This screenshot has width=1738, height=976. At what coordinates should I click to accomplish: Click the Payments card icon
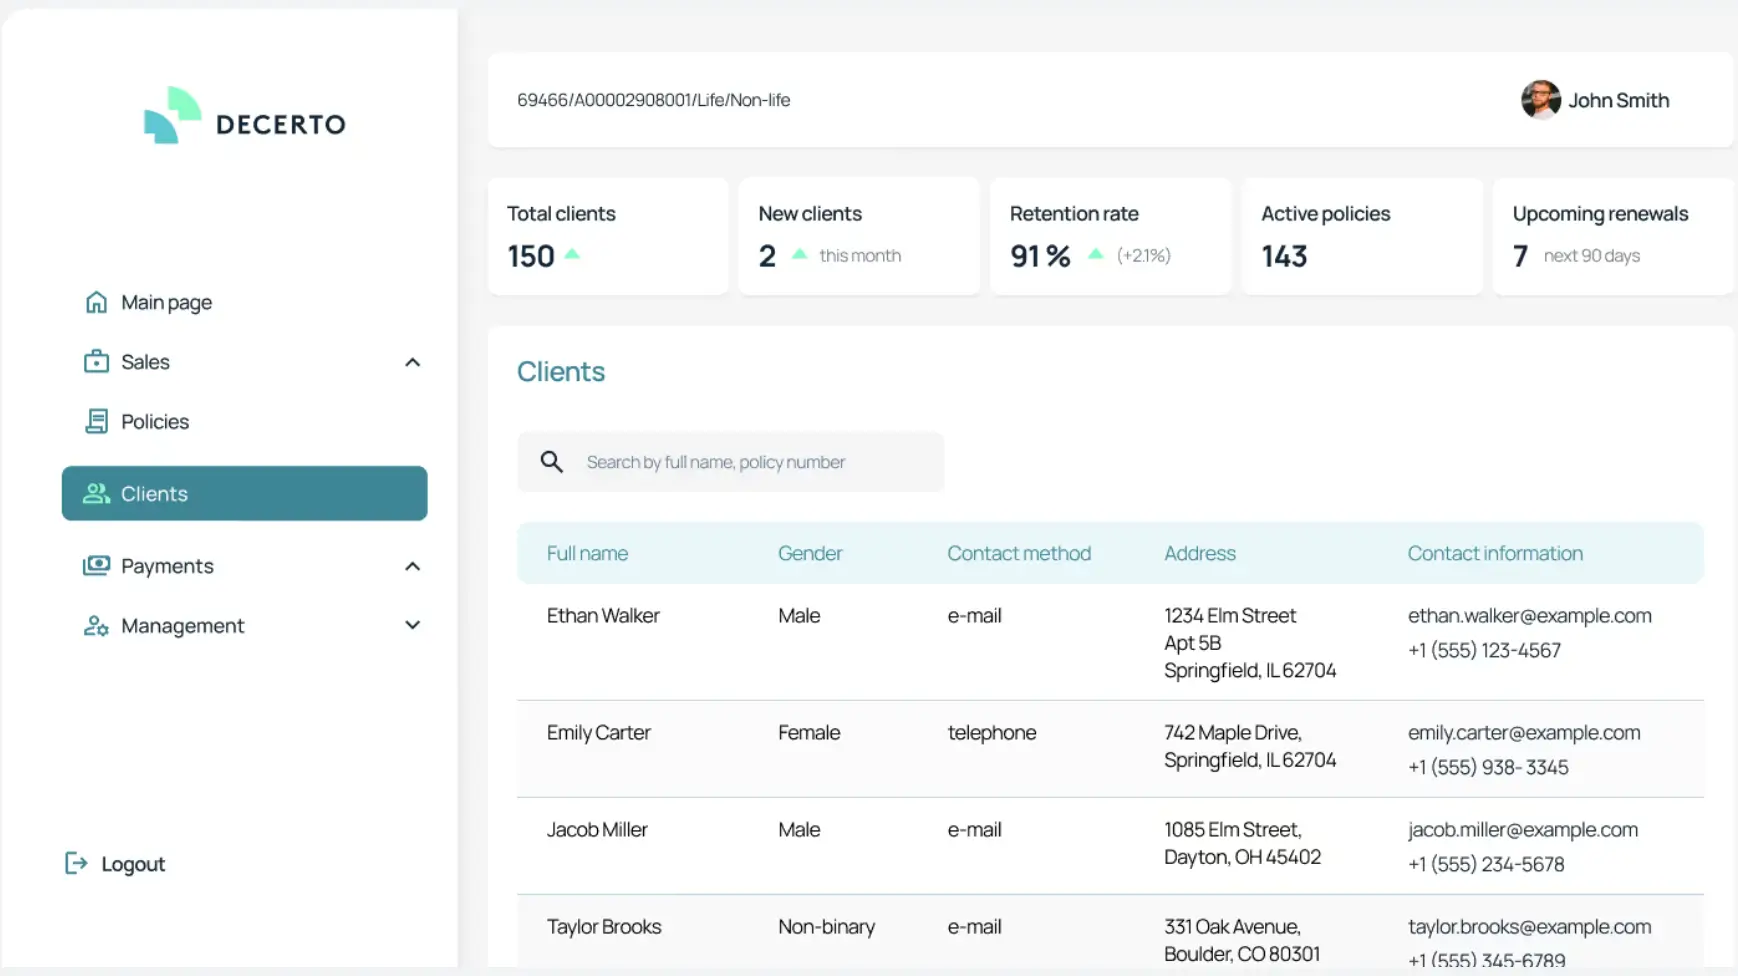pyautogui.click(x=95, y=565)
